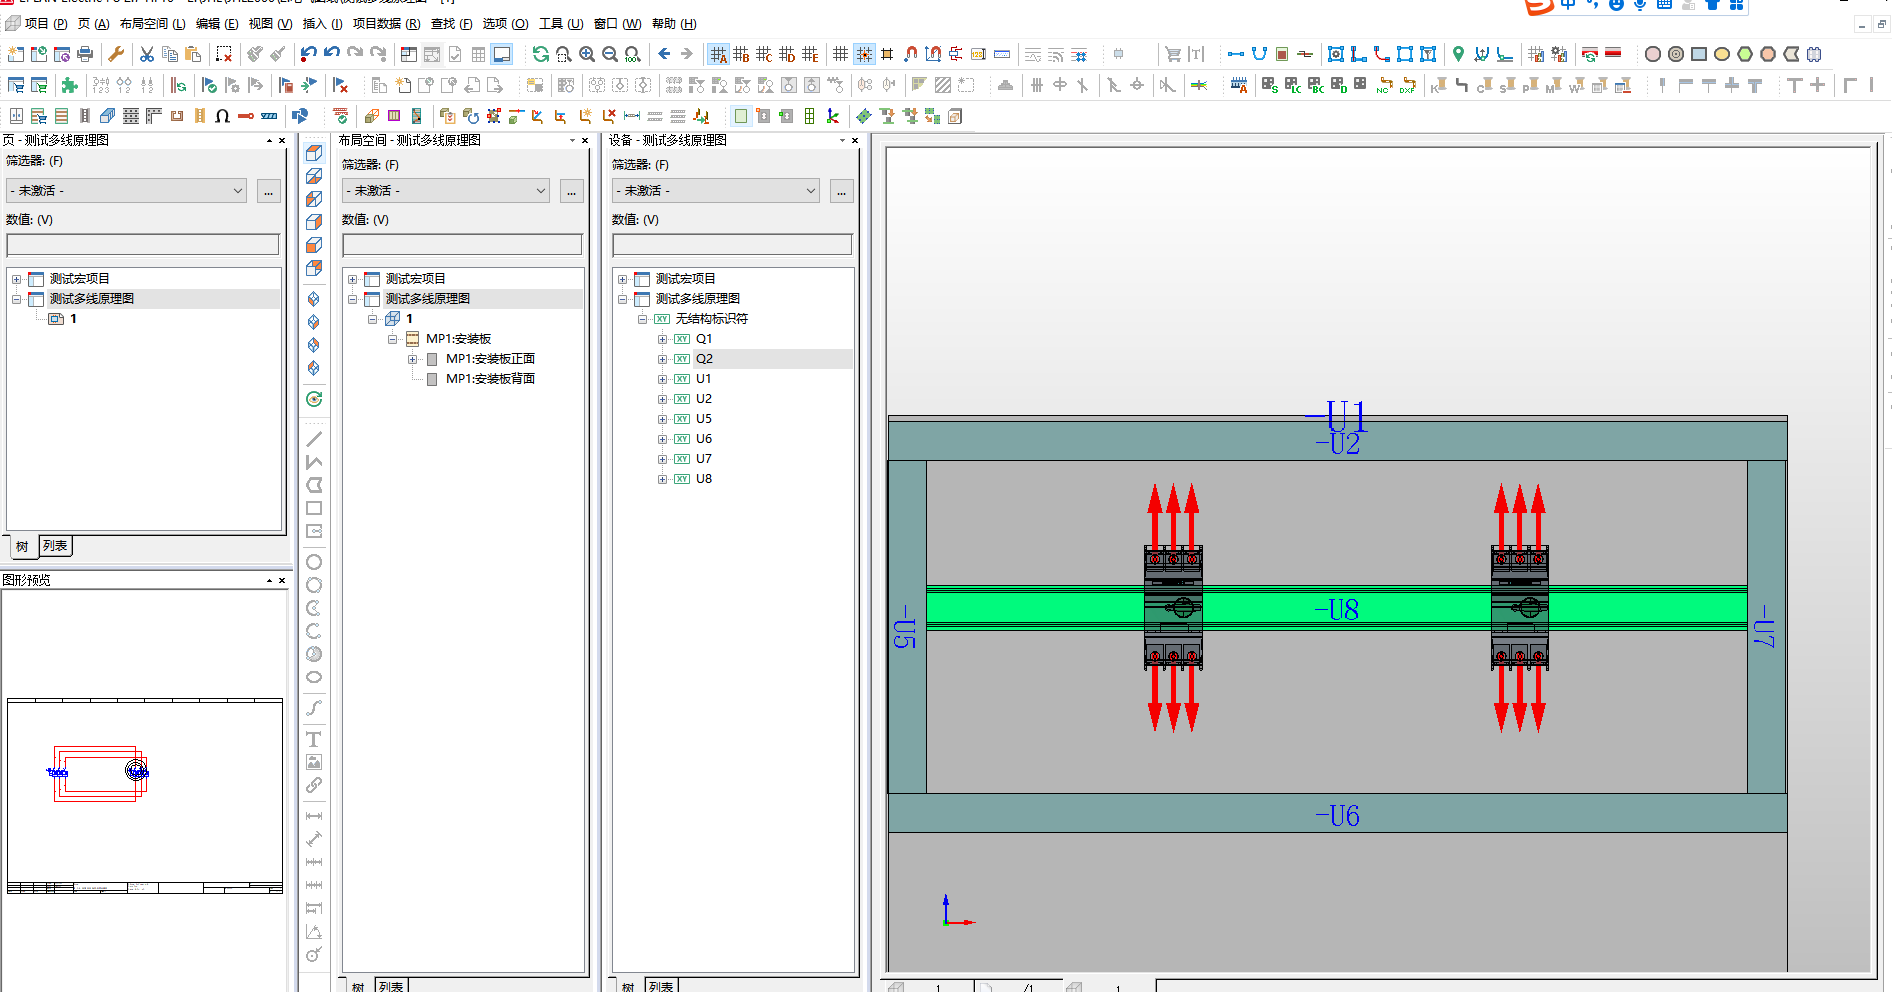Select the top 3D isometric view cube icon

pyautogui.click(x=314, y=153)
